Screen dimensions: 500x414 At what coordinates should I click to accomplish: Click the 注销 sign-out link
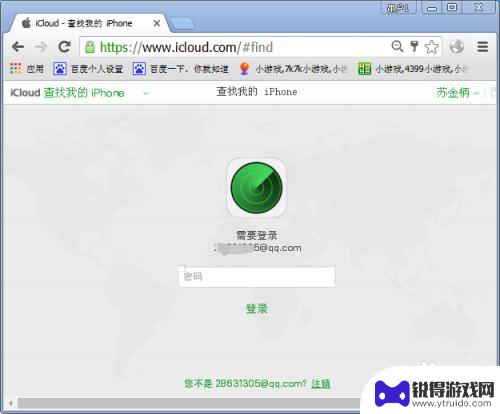(321, 384)
